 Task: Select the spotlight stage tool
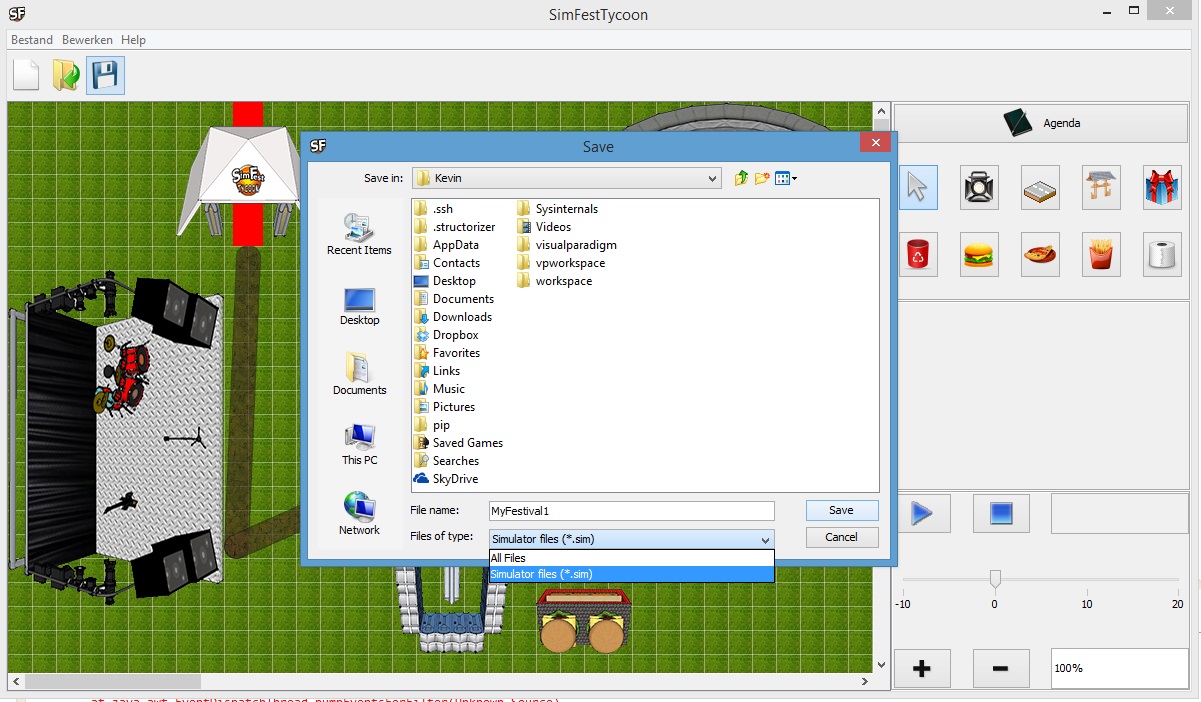click(979, 188)
